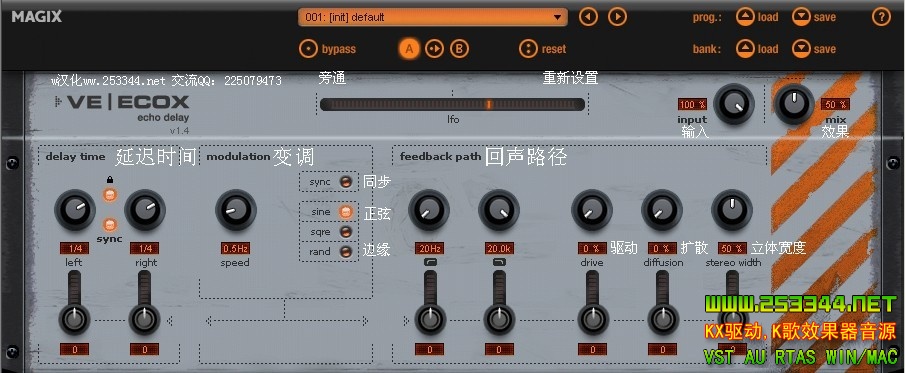Screen dimensions: 906x373
Task: Click the 0 value below diffusion slider
Action: [662, 349]
